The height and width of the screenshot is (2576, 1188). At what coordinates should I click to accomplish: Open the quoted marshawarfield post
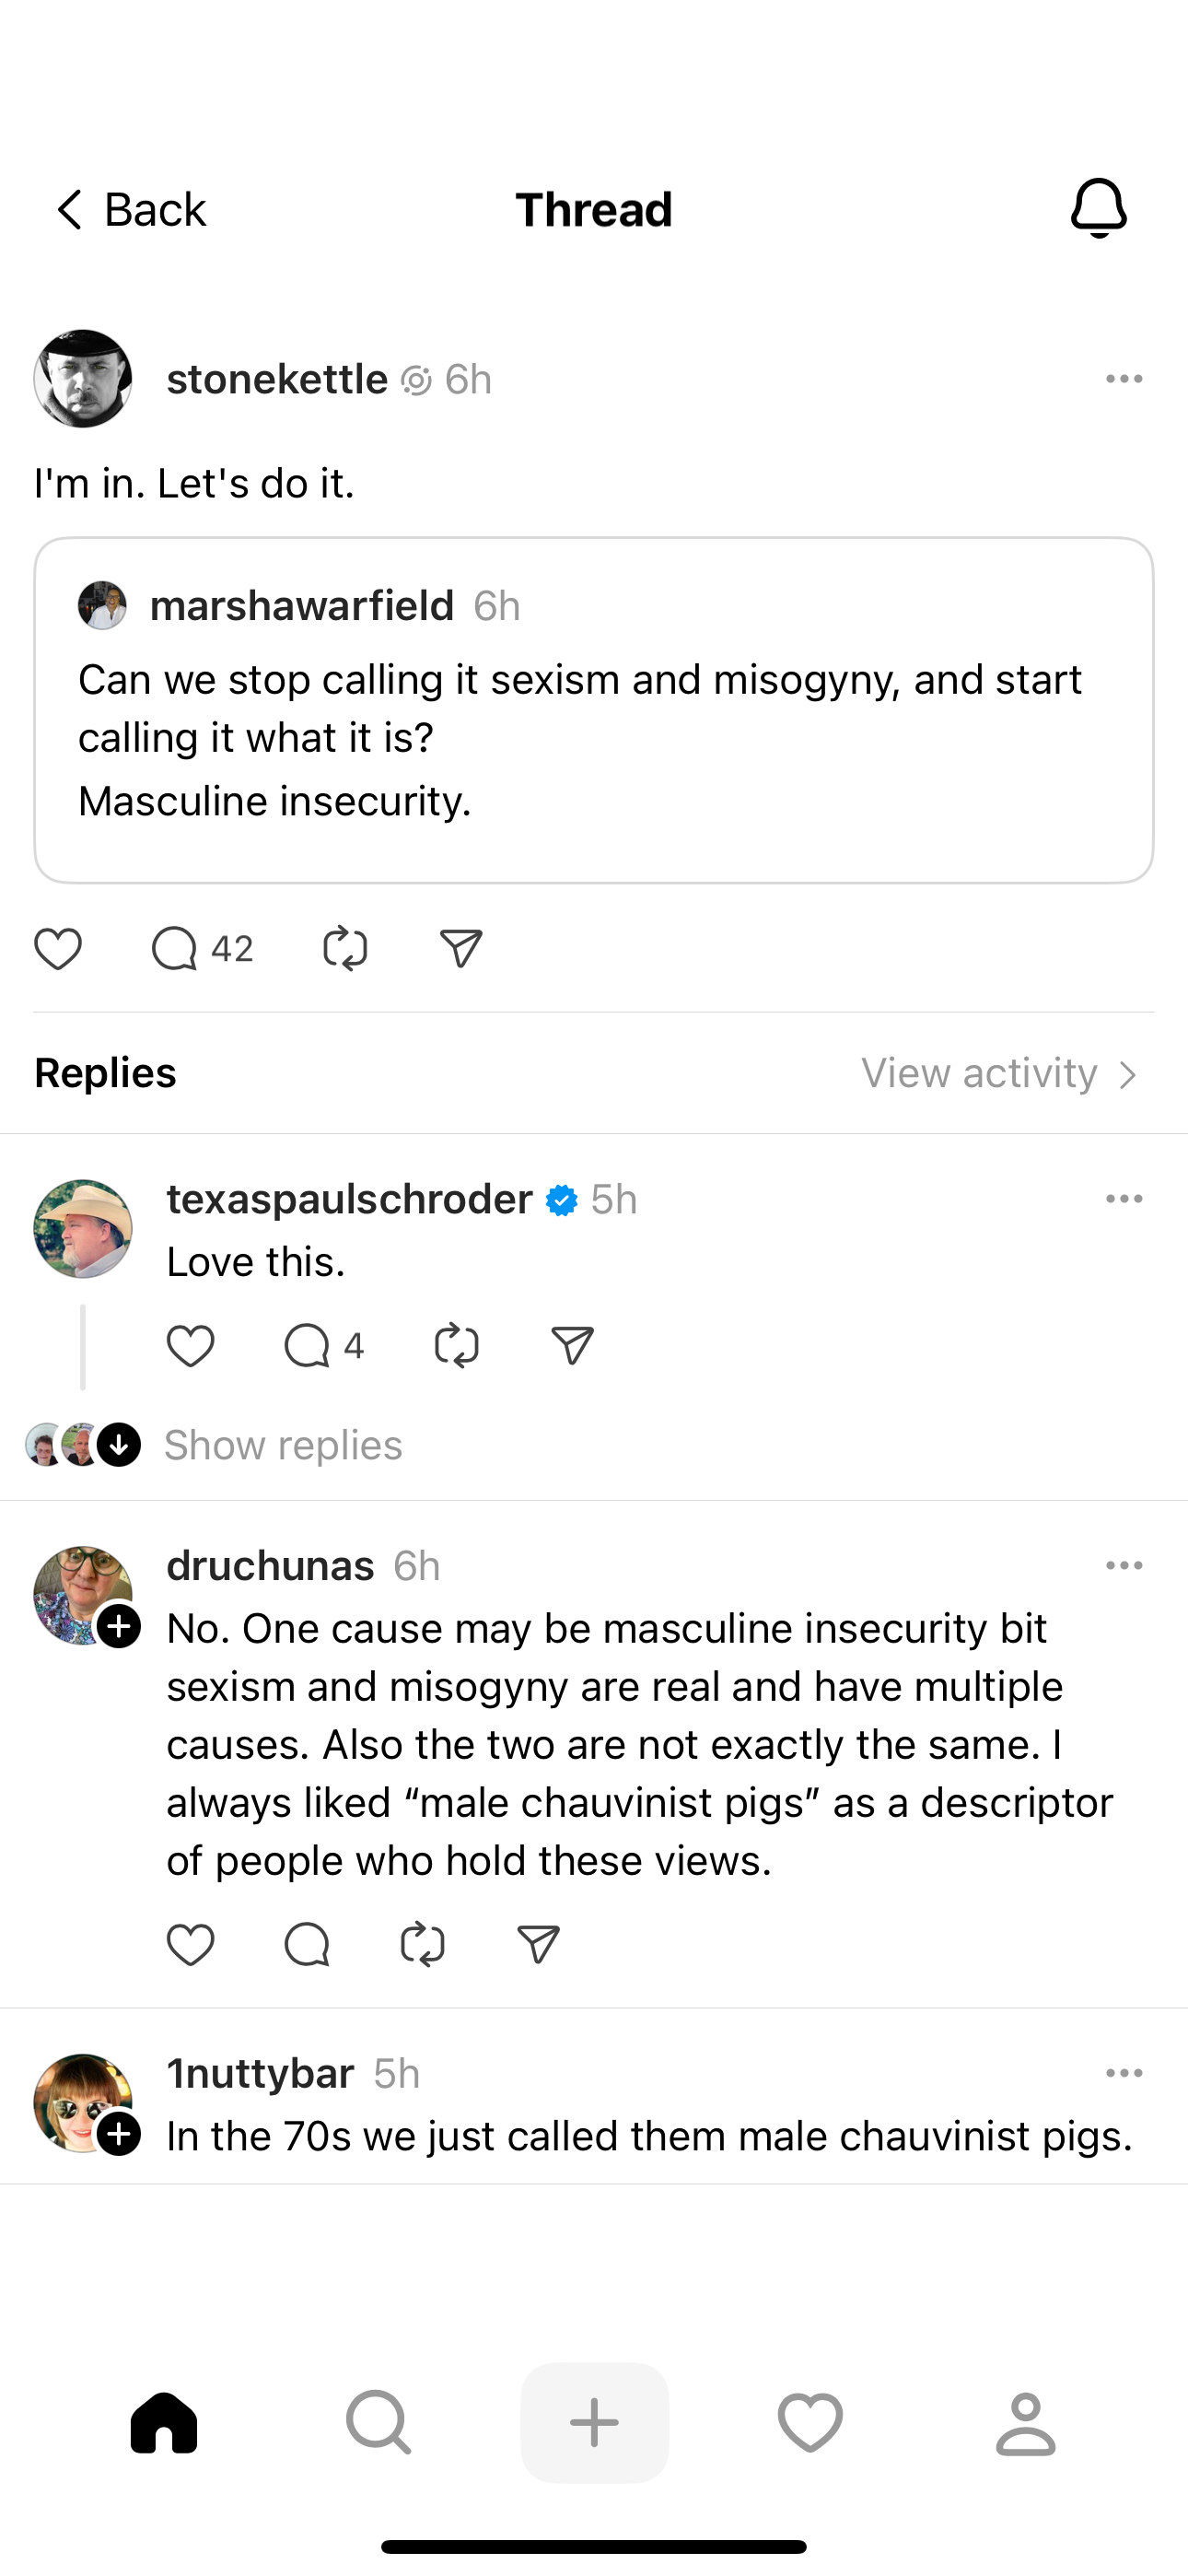[x=594, y=710]
